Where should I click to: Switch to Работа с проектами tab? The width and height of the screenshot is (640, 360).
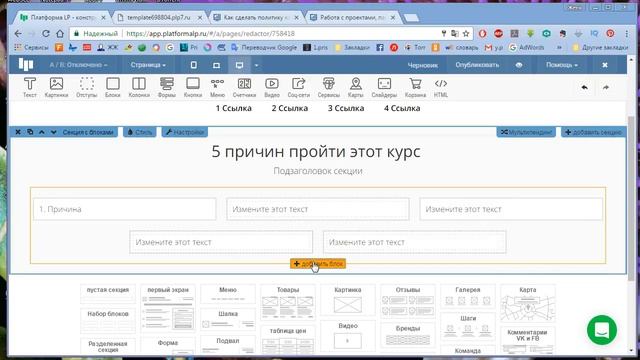(352, 18)
